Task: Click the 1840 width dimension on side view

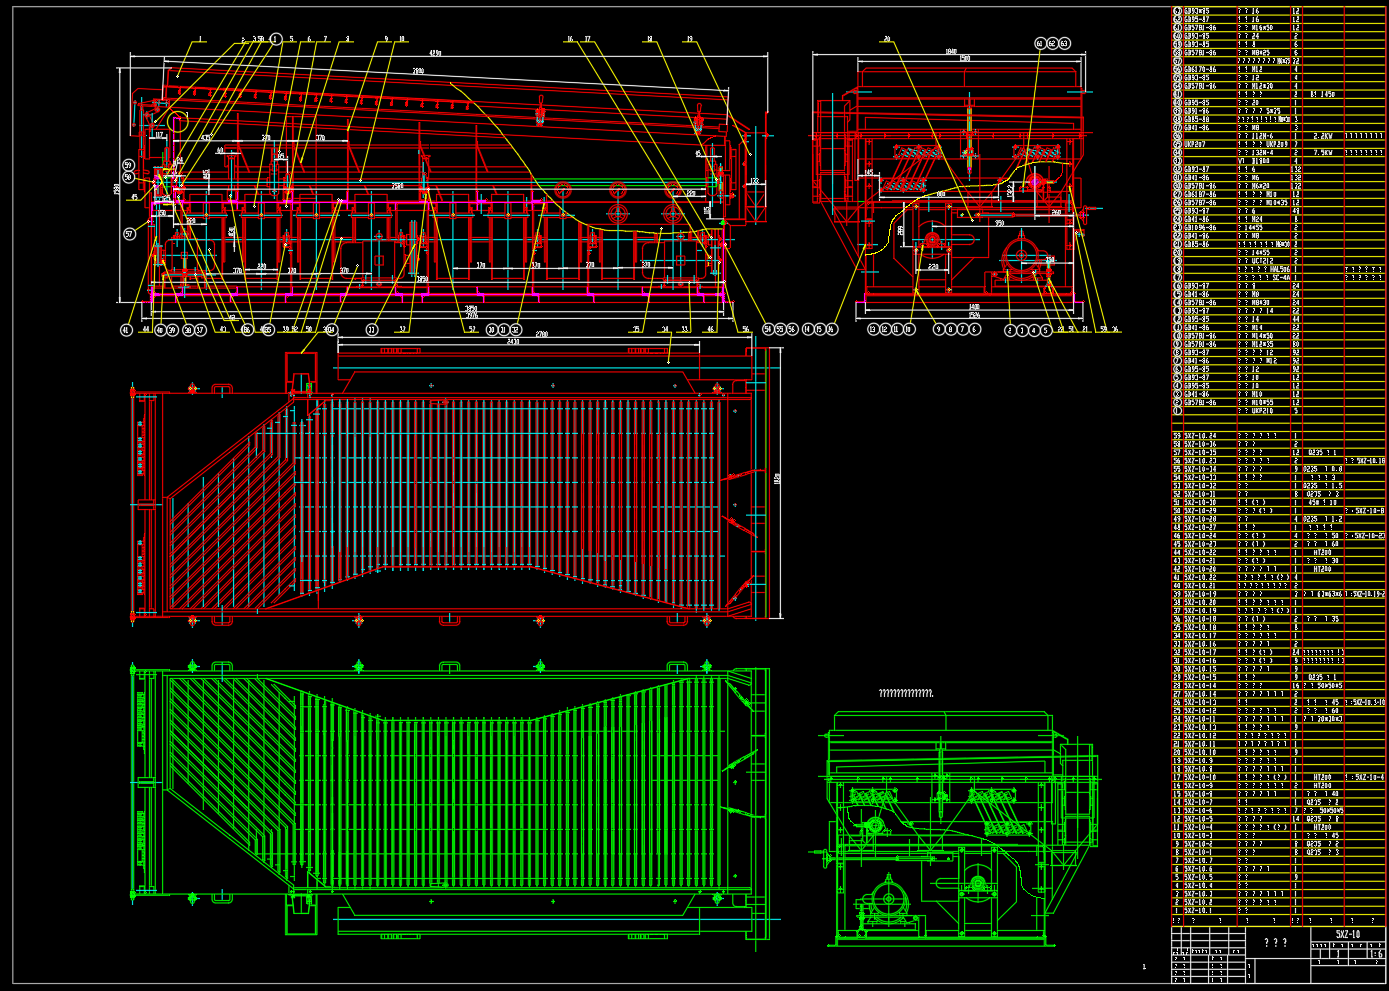Action: [951, 51]
